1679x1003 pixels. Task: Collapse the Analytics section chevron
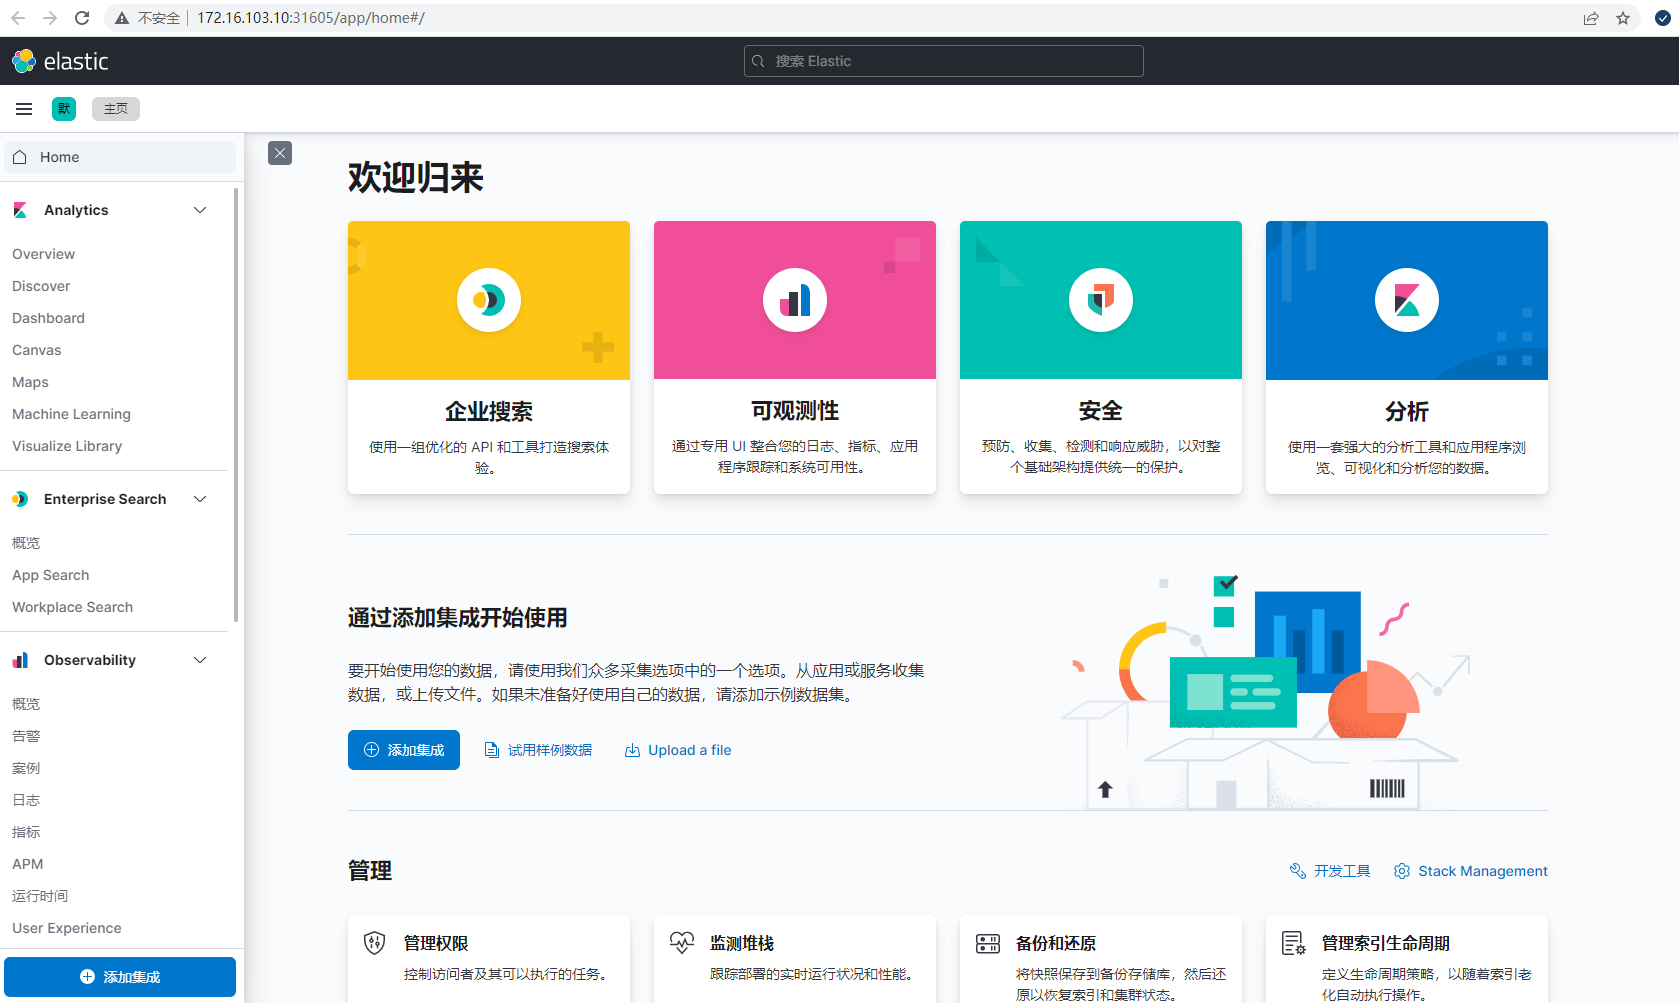pos(200,210)
